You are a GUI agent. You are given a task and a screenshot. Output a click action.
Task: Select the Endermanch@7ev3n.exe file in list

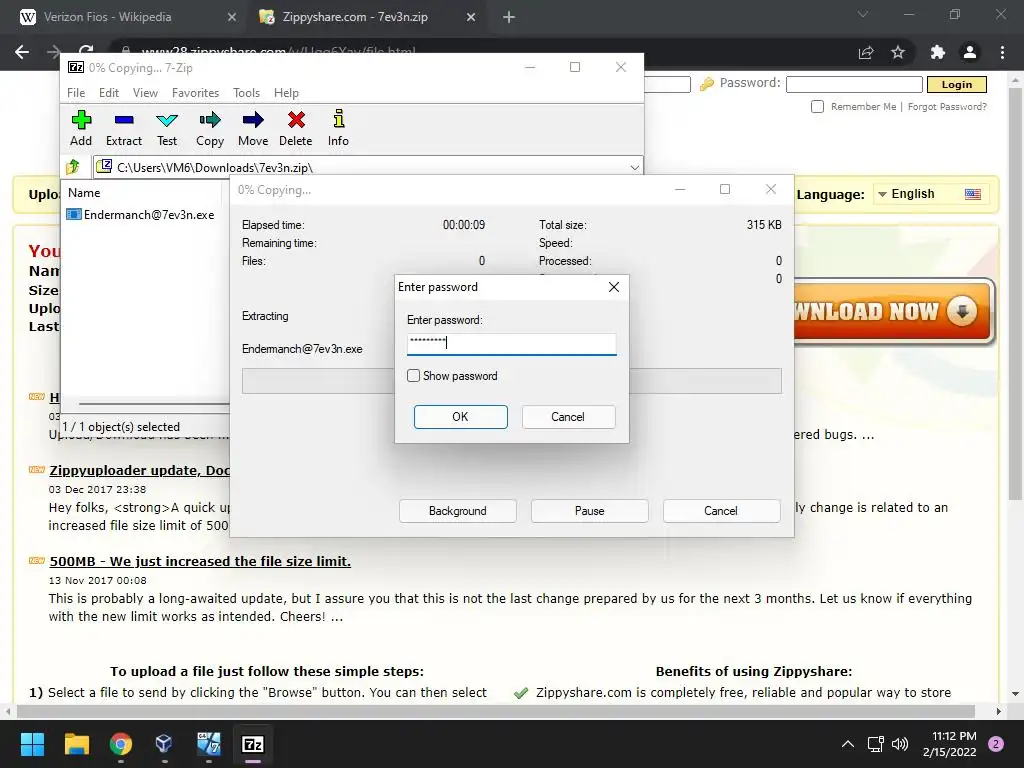point(141,214)
